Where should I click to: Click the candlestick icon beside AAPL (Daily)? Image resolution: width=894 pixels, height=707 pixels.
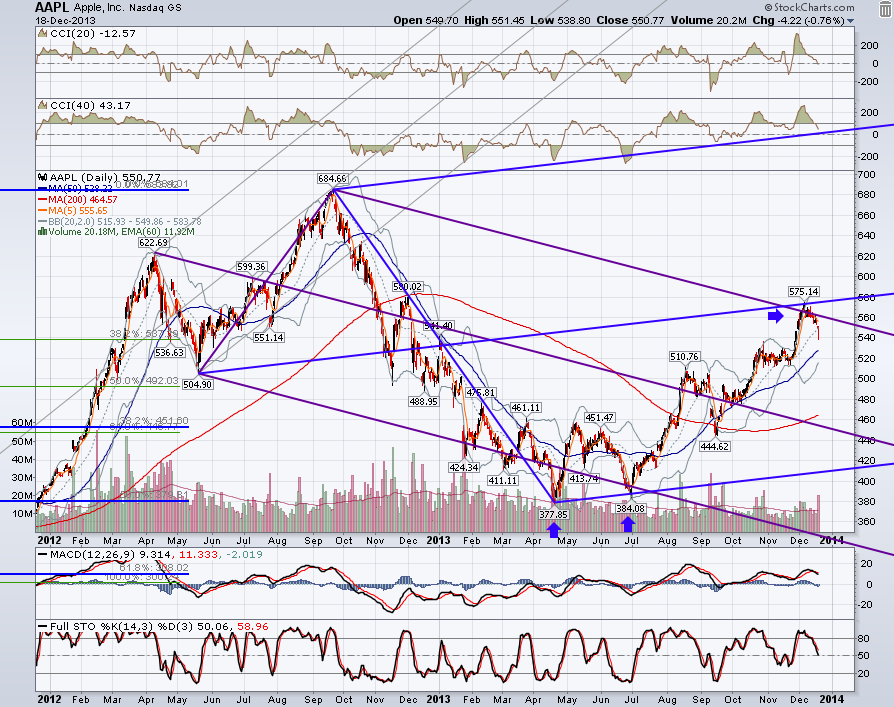click(42, 177)
